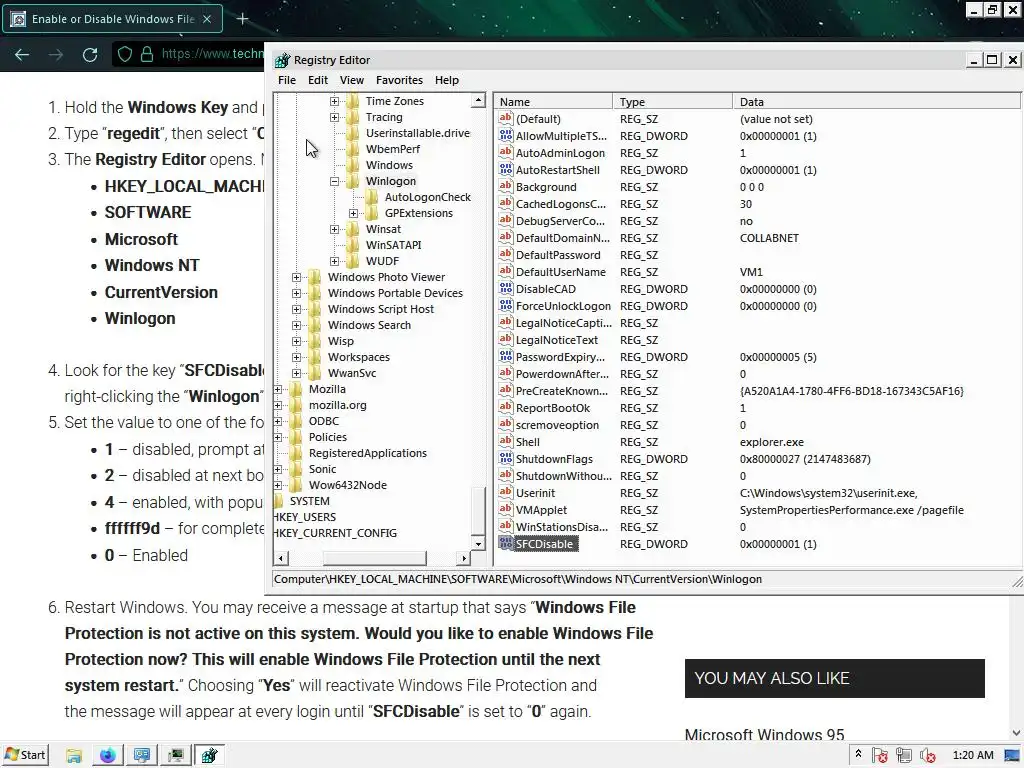Open Firefox from the taskbar
Screen dimensions: 1024x768
pos(108,756)
